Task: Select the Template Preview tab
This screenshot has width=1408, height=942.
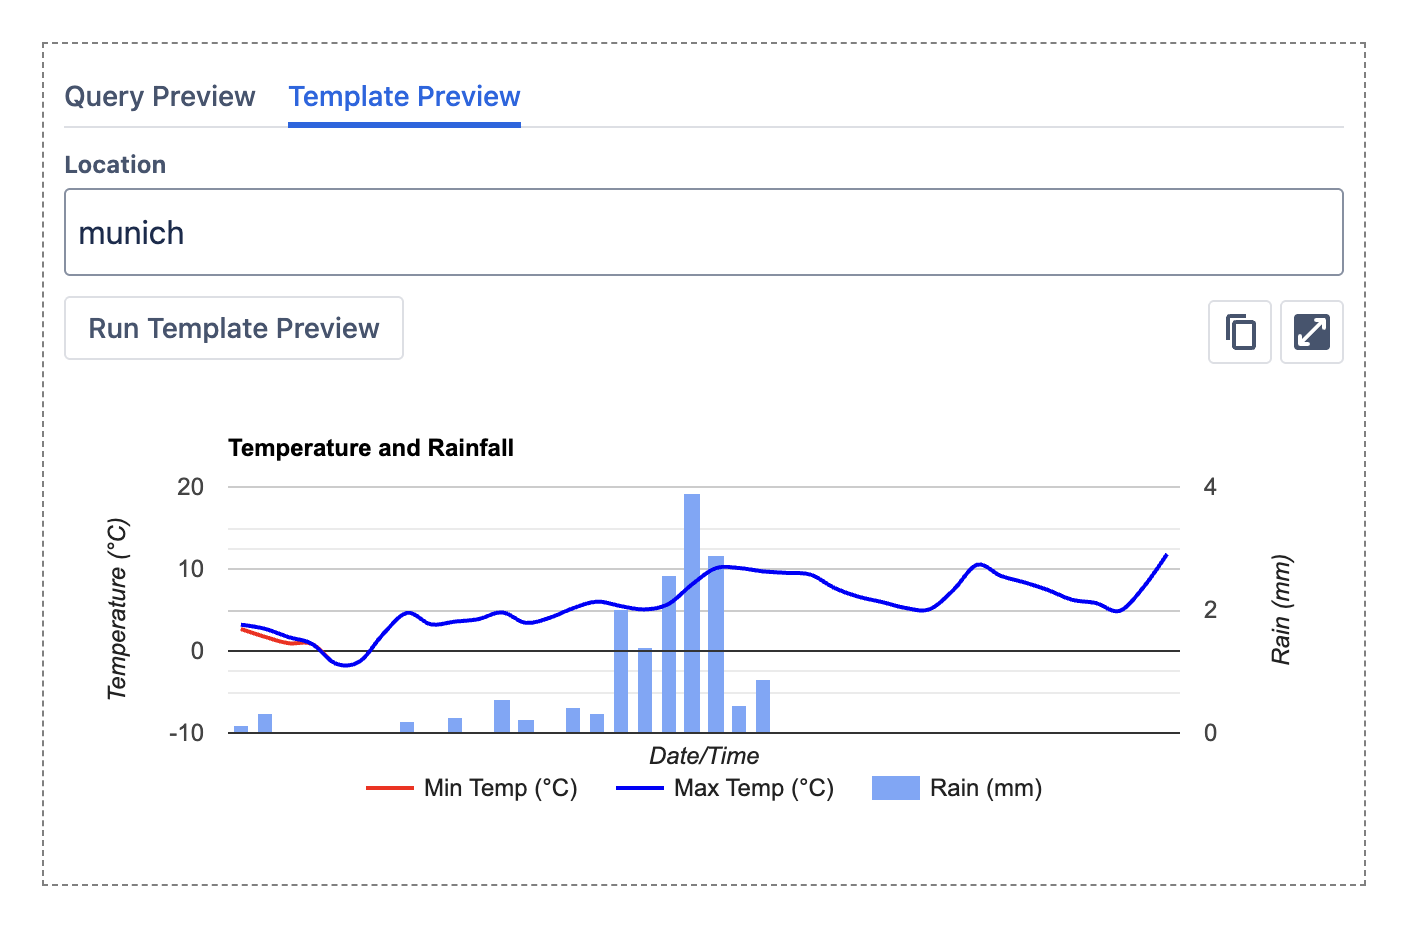Action: click(x=404, y=96)
